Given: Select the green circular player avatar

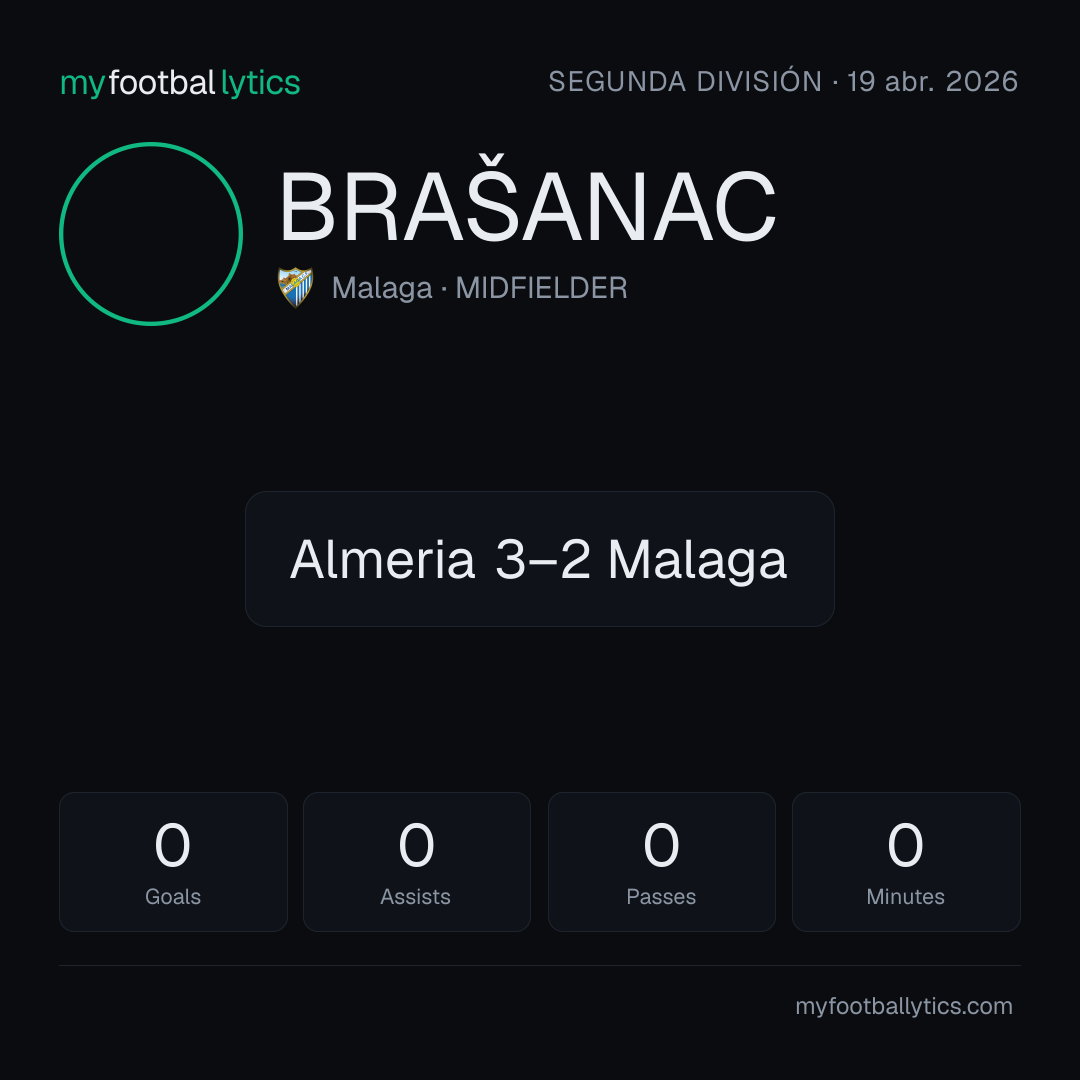Looking at the screenshot, I should (x=151, y=234).
